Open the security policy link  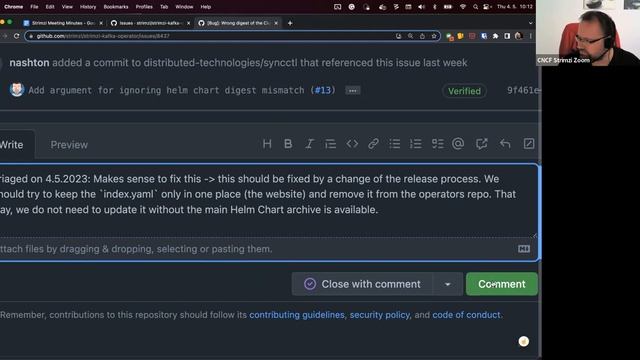click(380, 315)
